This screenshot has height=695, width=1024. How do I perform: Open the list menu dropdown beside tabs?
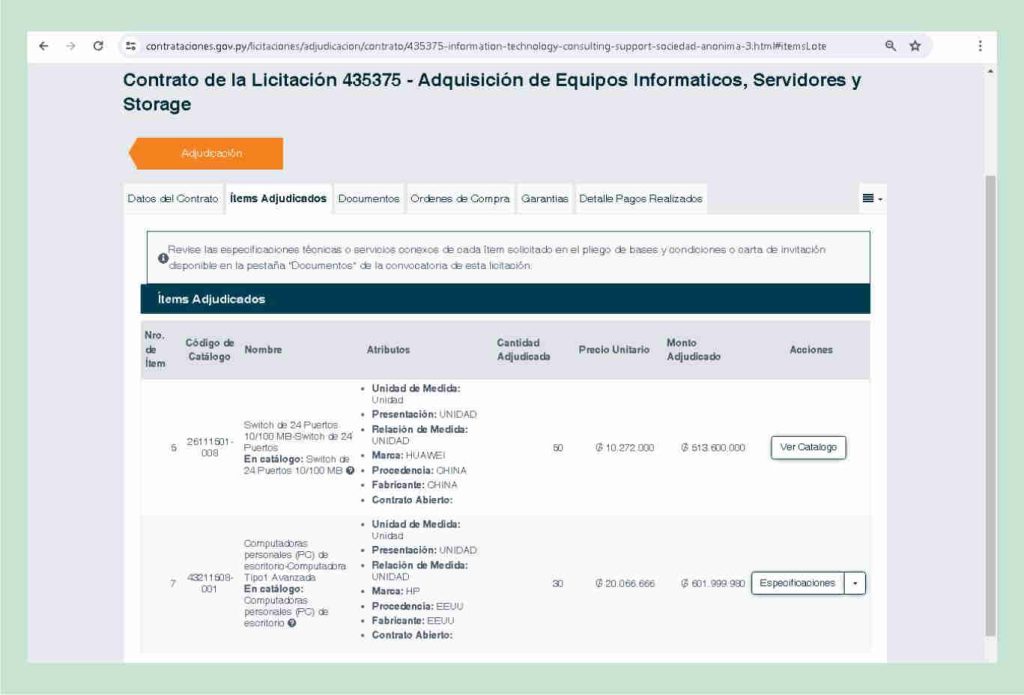(872, 199)
